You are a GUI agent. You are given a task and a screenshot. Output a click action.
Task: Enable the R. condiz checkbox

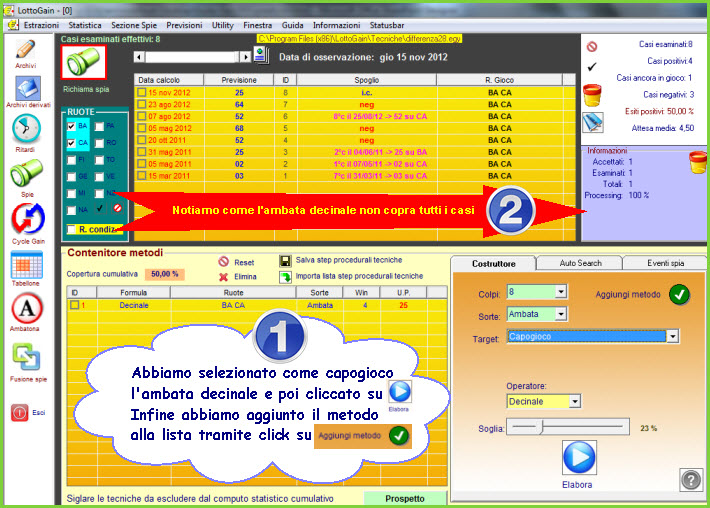tap(71, 229)
